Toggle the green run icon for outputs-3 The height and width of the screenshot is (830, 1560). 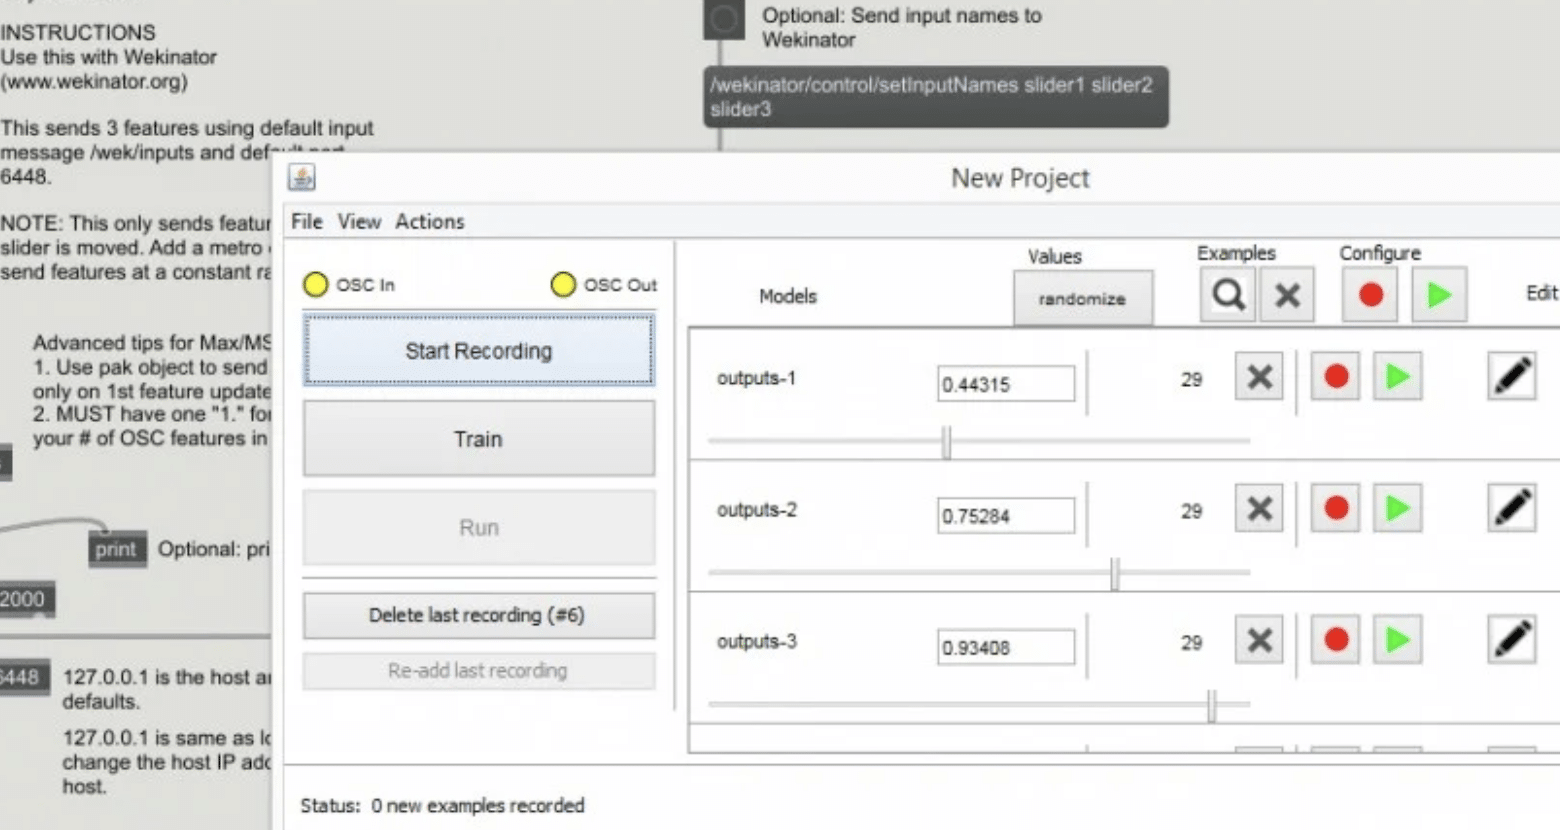point(1397,640)
